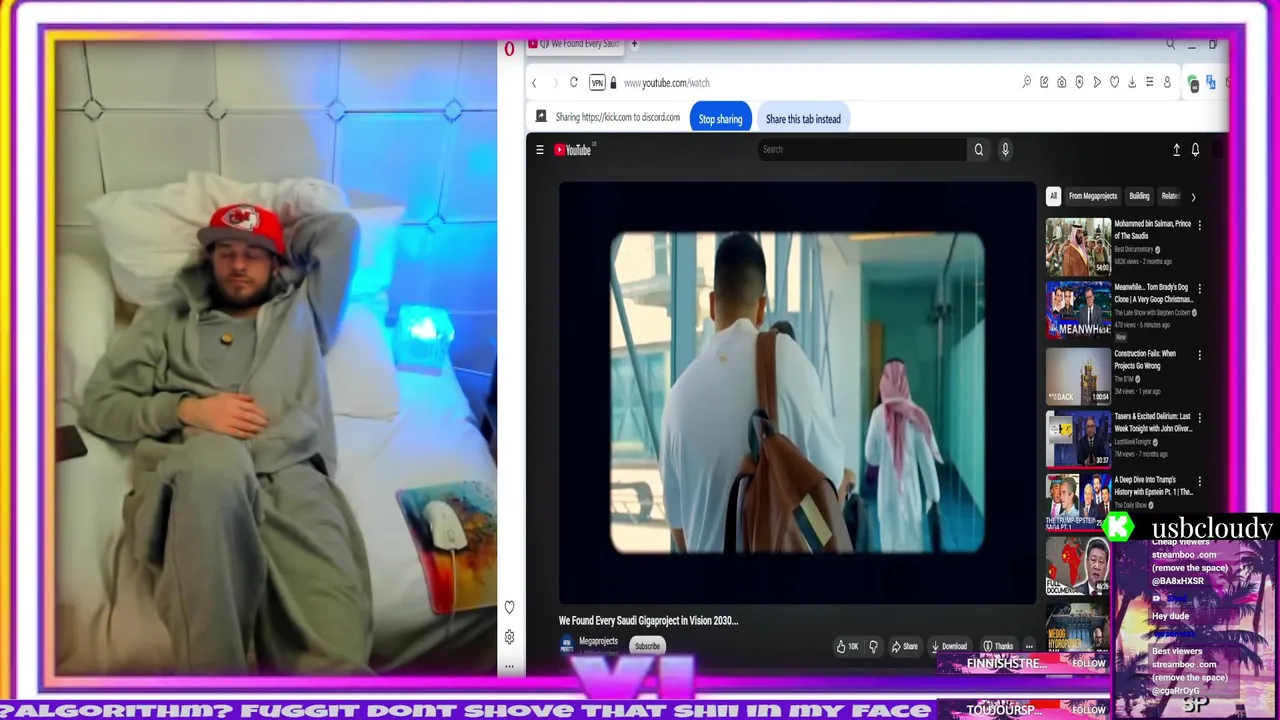This screenshot has width=1280, height=720.
Task: Open browser tab search magnifier
Action: point(1170,44)
